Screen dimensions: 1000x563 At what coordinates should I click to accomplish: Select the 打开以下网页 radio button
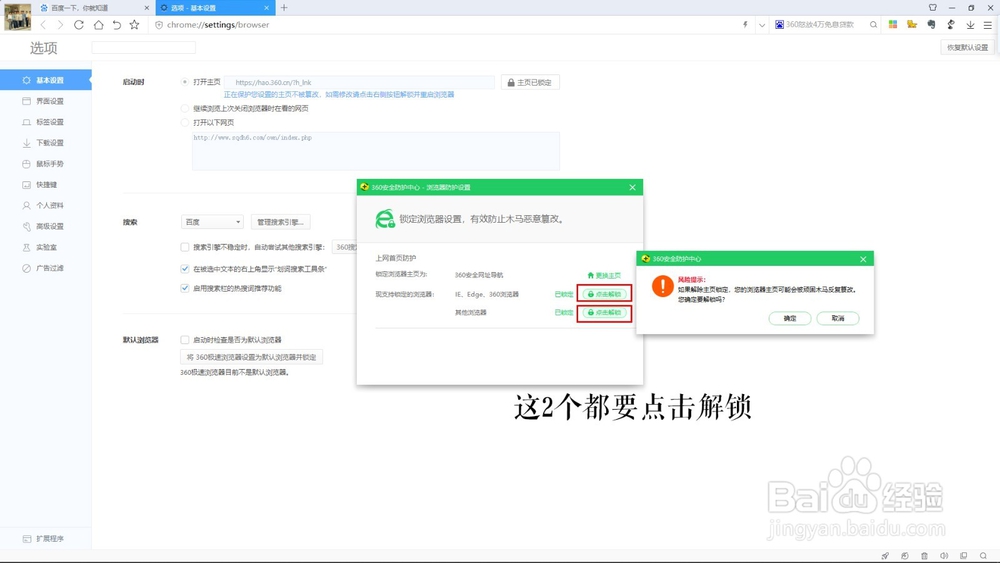[184, 122]
